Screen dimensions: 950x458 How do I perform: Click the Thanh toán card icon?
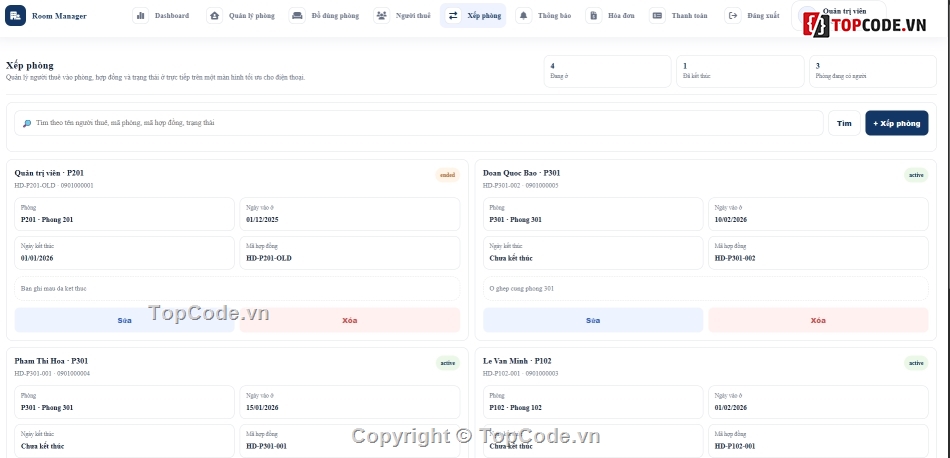tap(657, 16)
